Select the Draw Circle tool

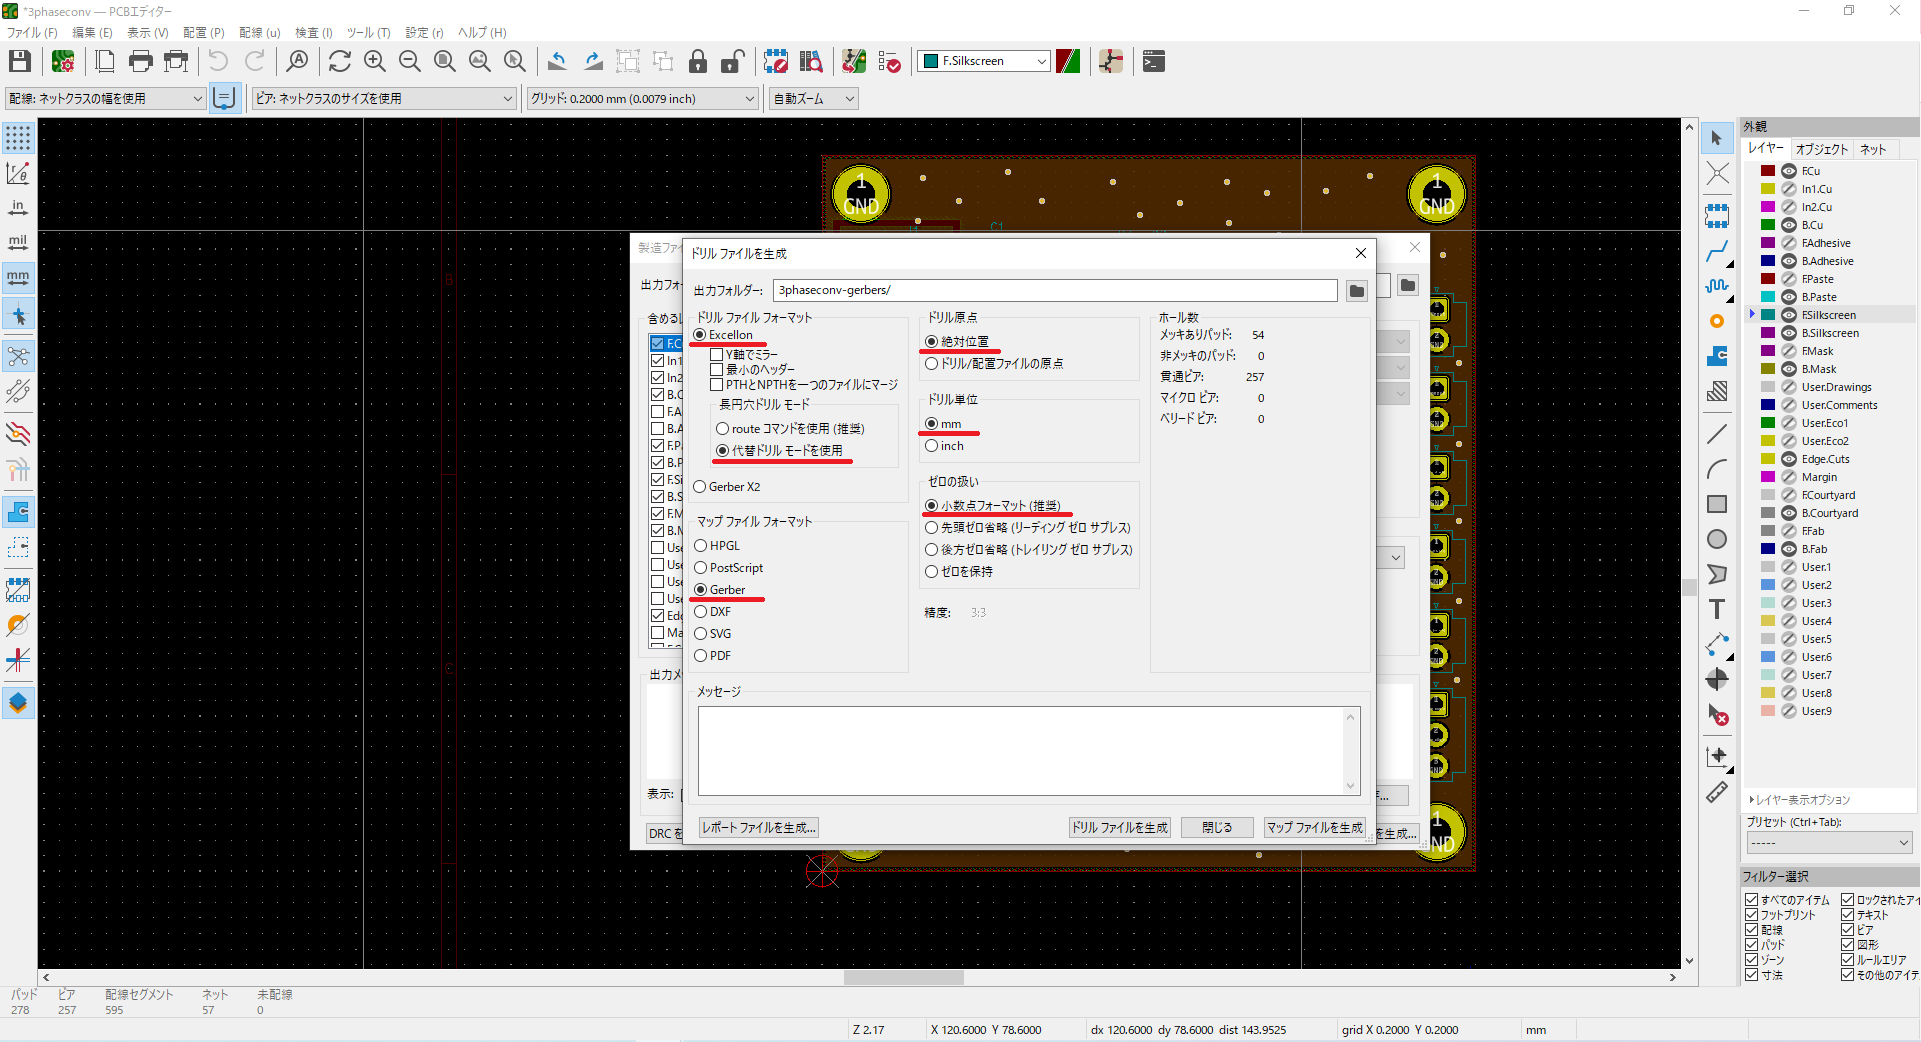tap(1717, 539)
